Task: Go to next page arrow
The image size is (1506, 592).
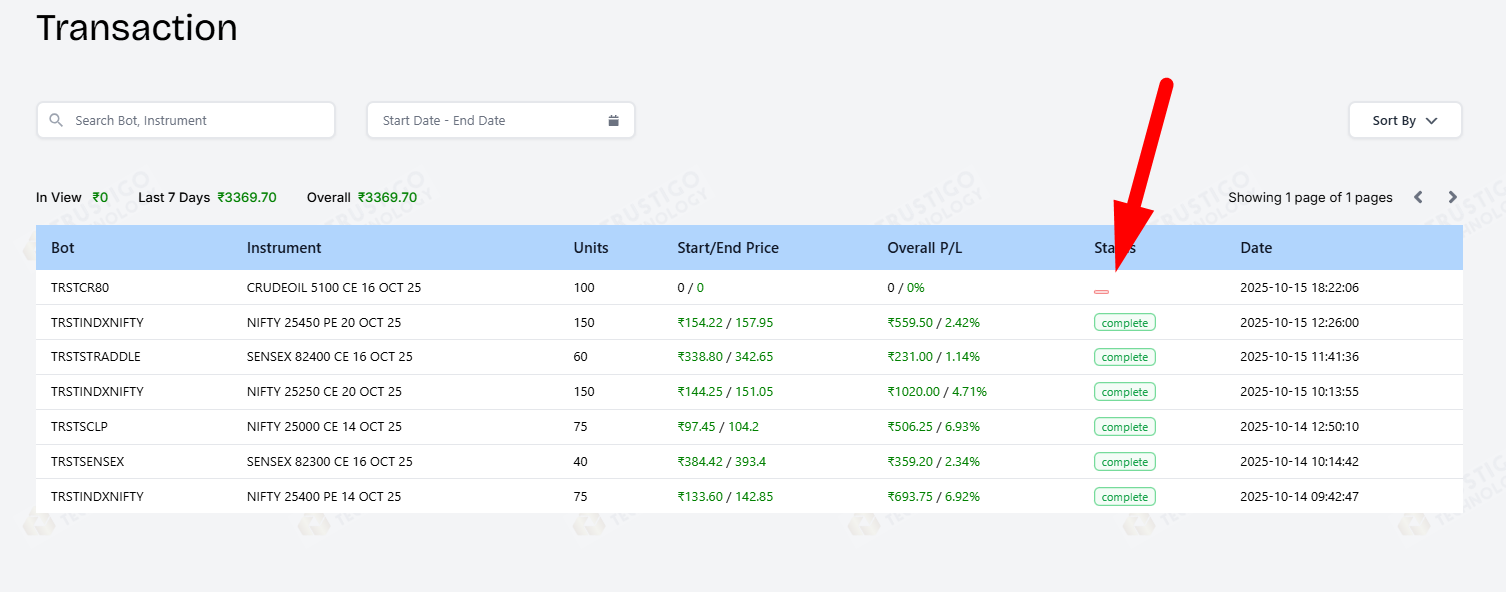Action: [1453, 197]
